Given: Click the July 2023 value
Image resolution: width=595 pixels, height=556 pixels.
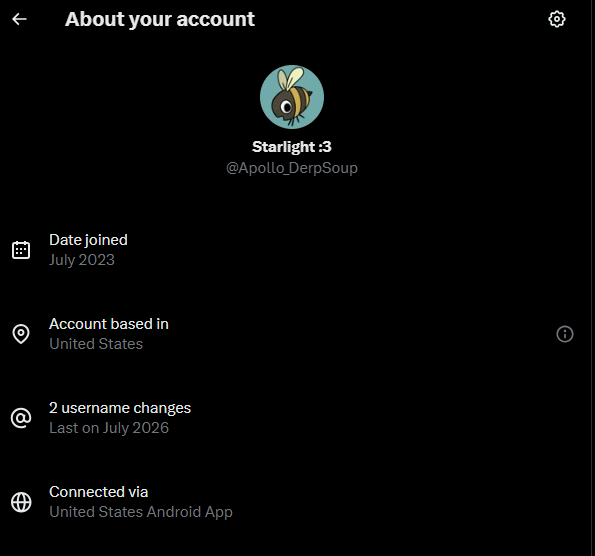Looking at the screenshot, I should click(x=82, y=260).
